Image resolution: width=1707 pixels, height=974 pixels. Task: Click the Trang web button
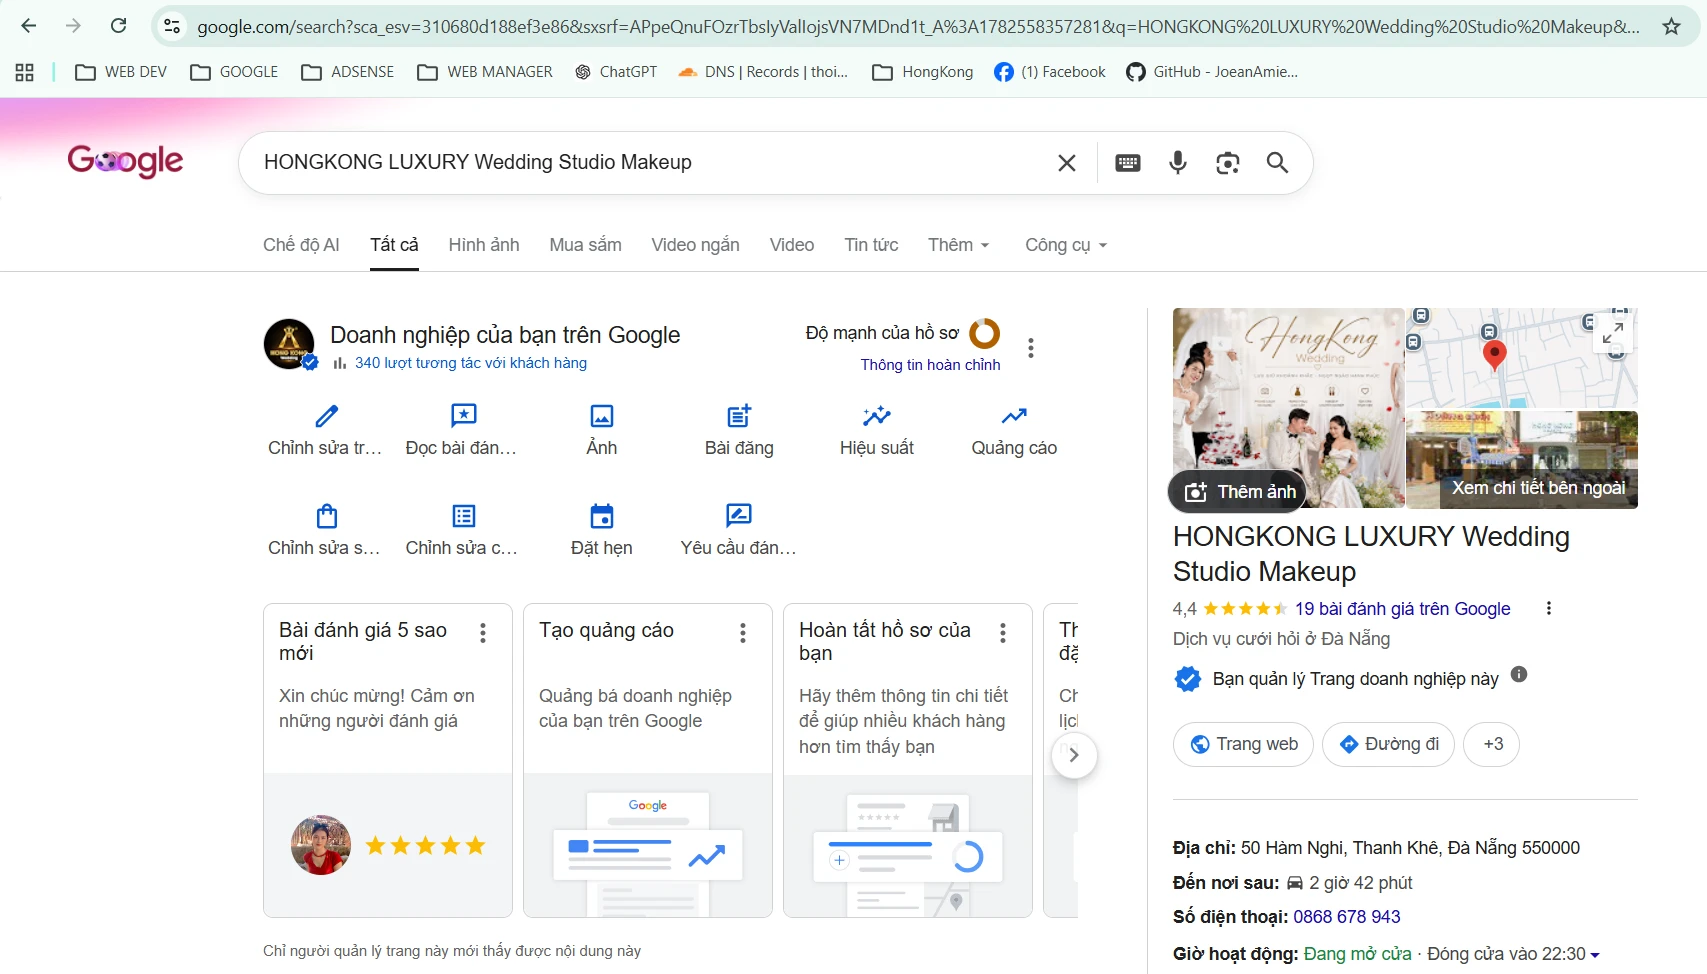pos(1243,744)
